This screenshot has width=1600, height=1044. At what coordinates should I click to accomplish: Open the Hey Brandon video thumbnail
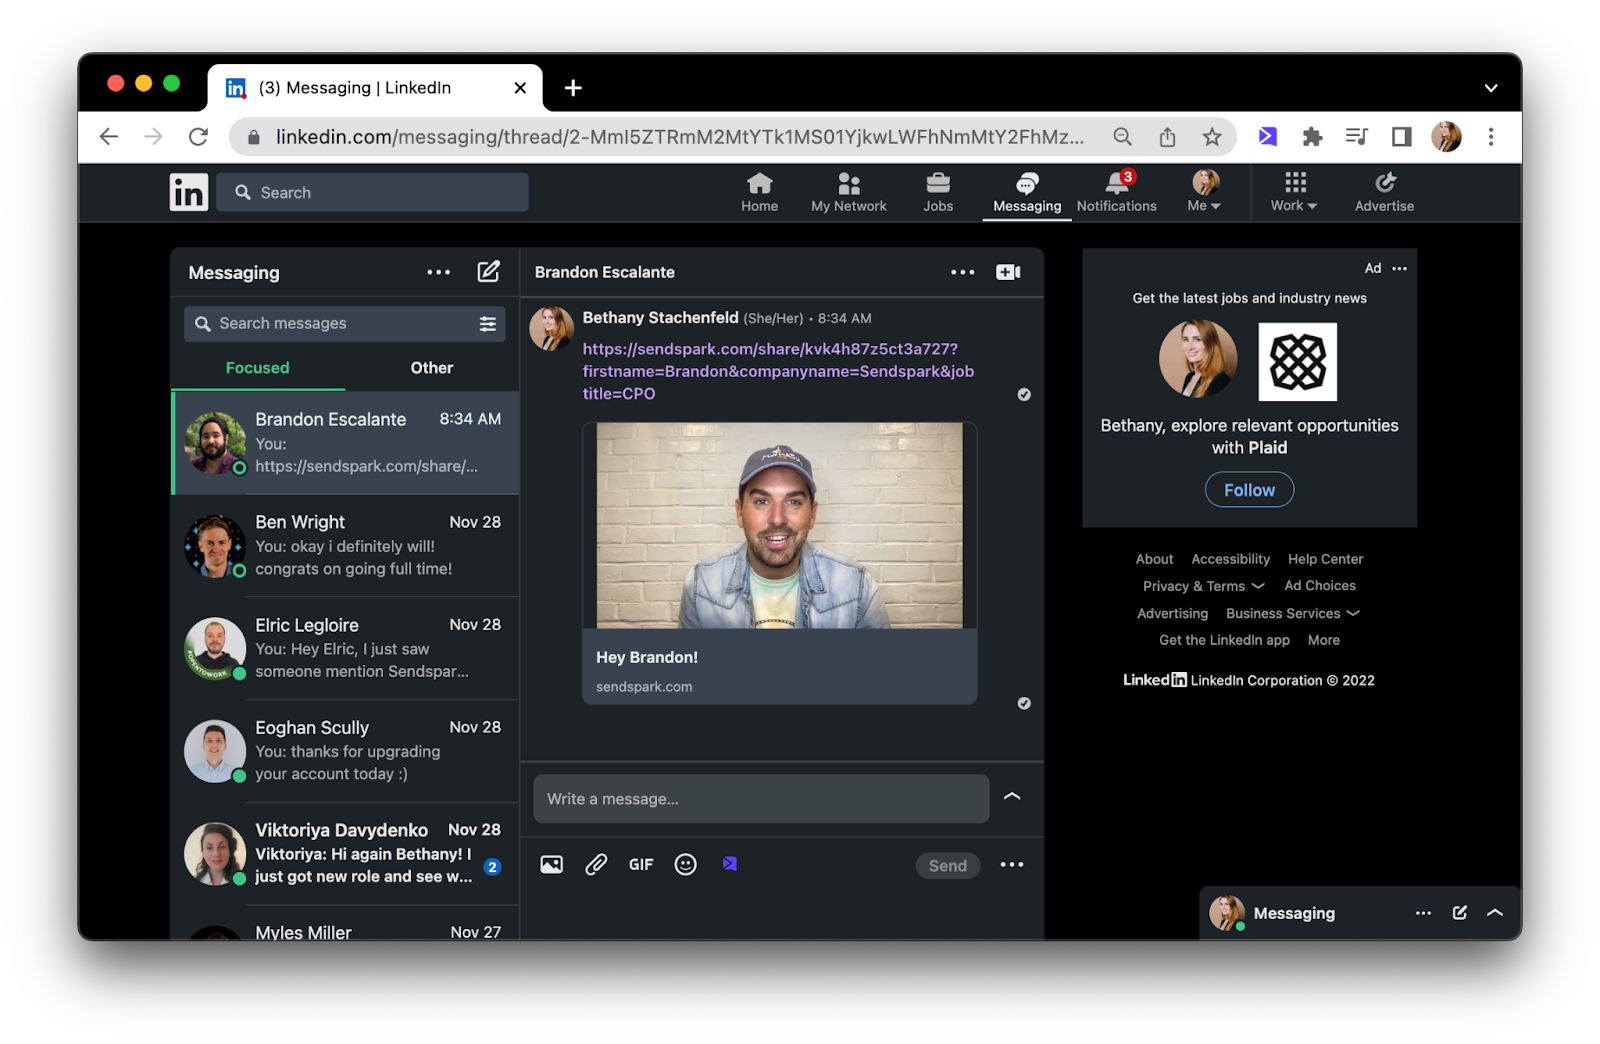tap(779, 526)
